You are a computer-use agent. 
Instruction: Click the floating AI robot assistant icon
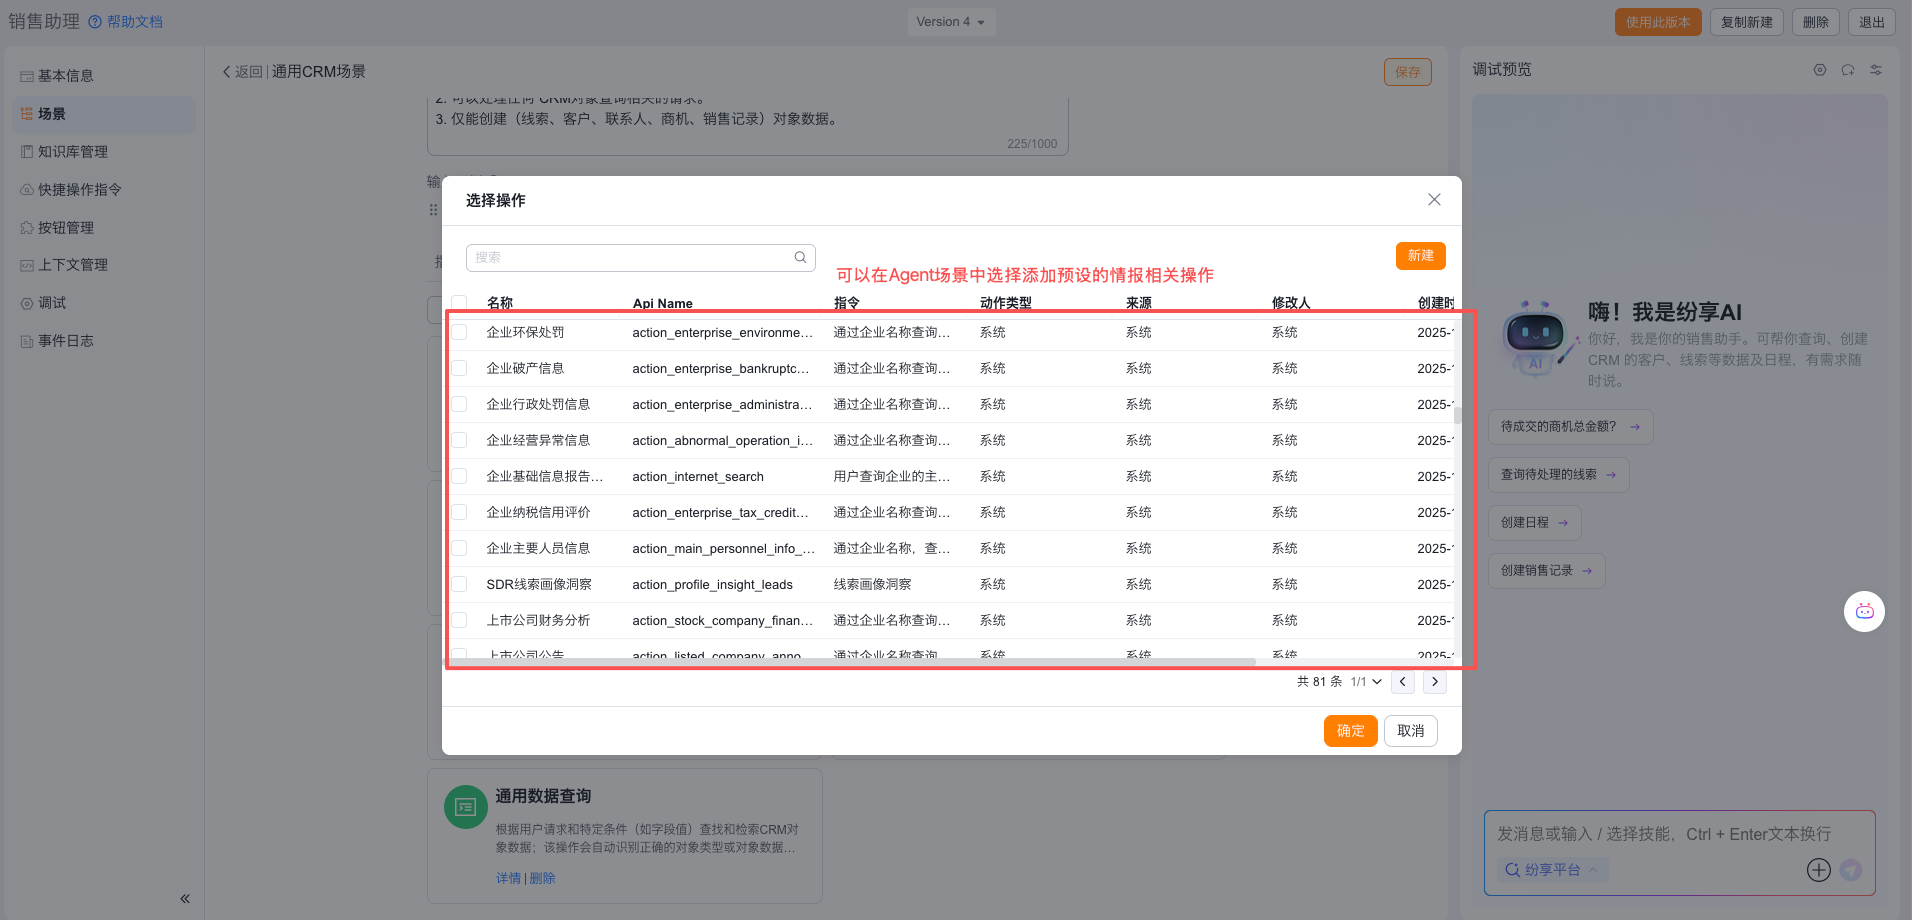(x=1864, y=611)
